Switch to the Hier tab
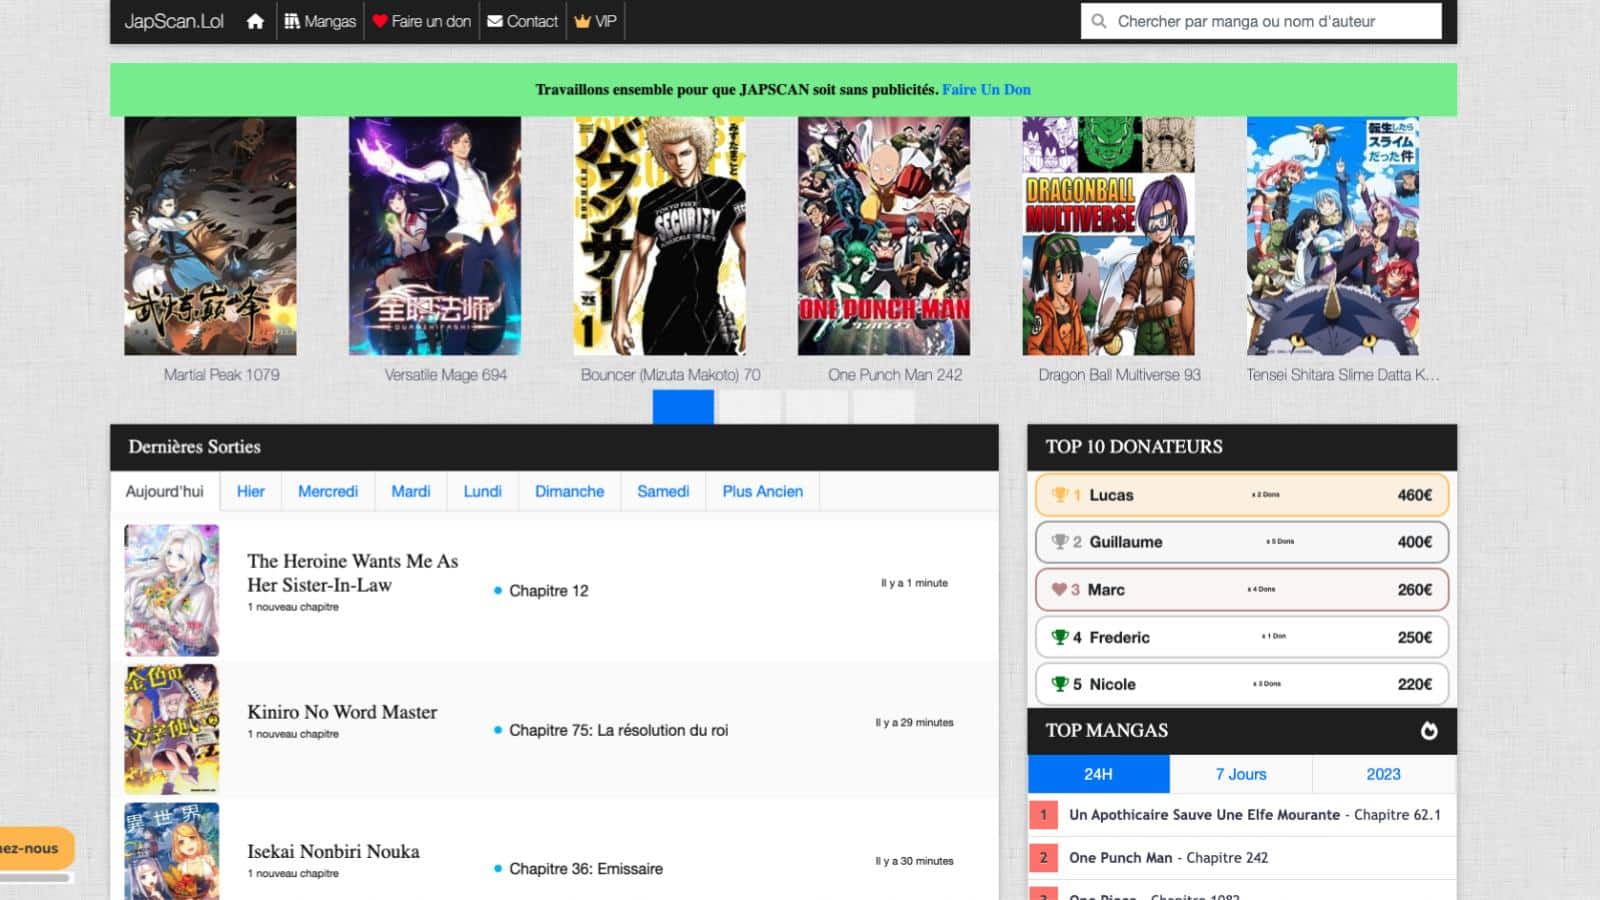Image resolution: width=1600 pixels, height=900 pixels. [x=251, y=491]
